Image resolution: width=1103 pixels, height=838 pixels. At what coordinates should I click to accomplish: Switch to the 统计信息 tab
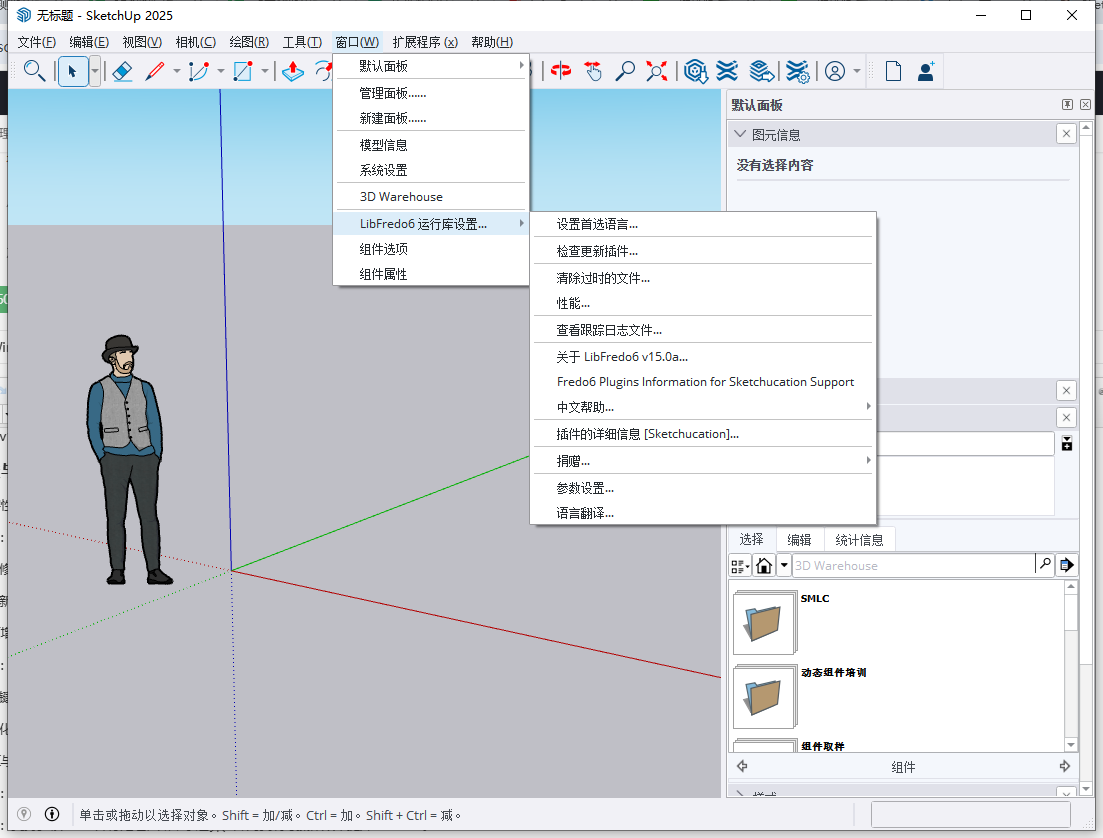859,540
